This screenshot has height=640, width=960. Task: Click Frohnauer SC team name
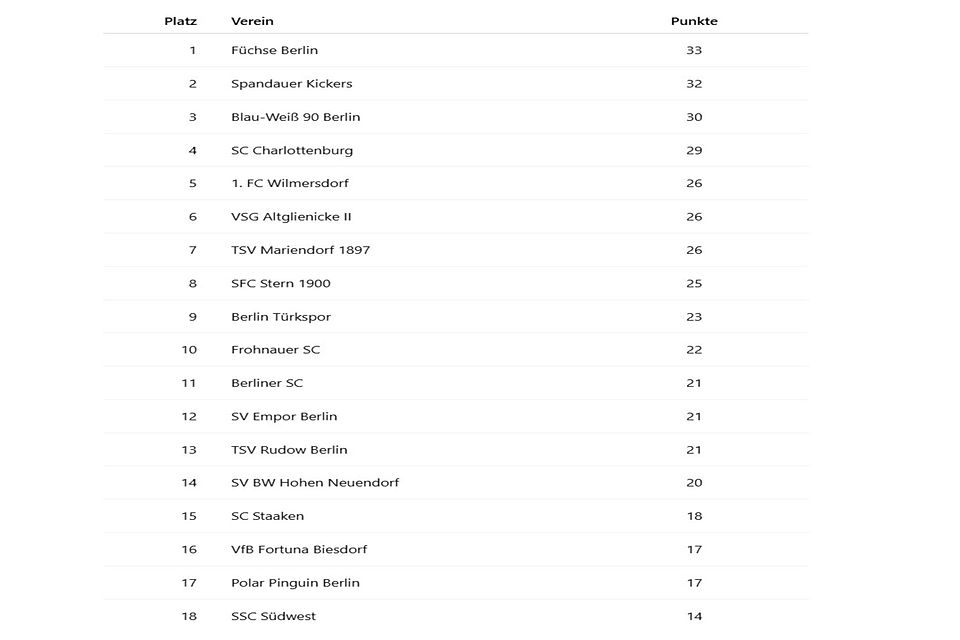(x=275, y=350)
